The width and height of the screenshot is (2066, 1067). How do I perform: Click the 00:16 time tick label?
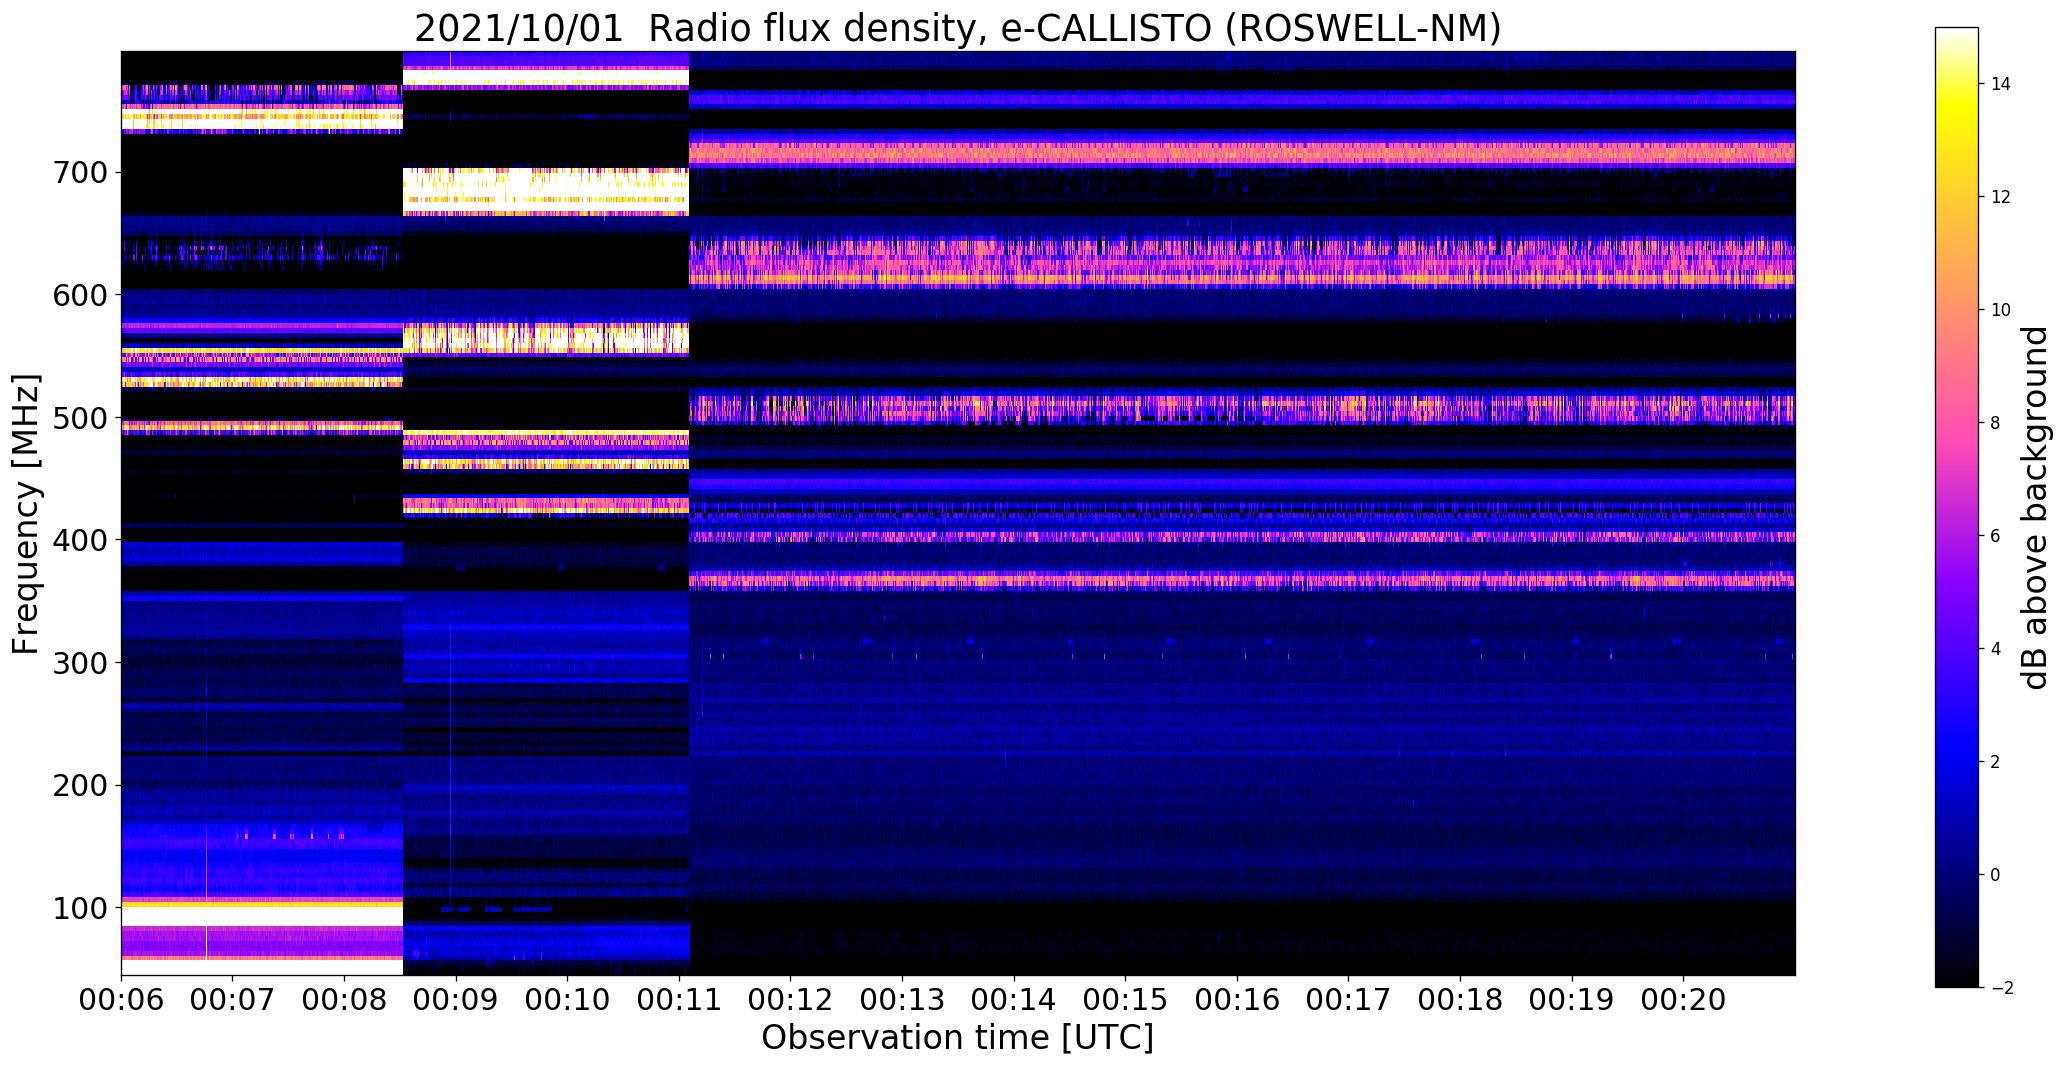tap(1238, 1000)
